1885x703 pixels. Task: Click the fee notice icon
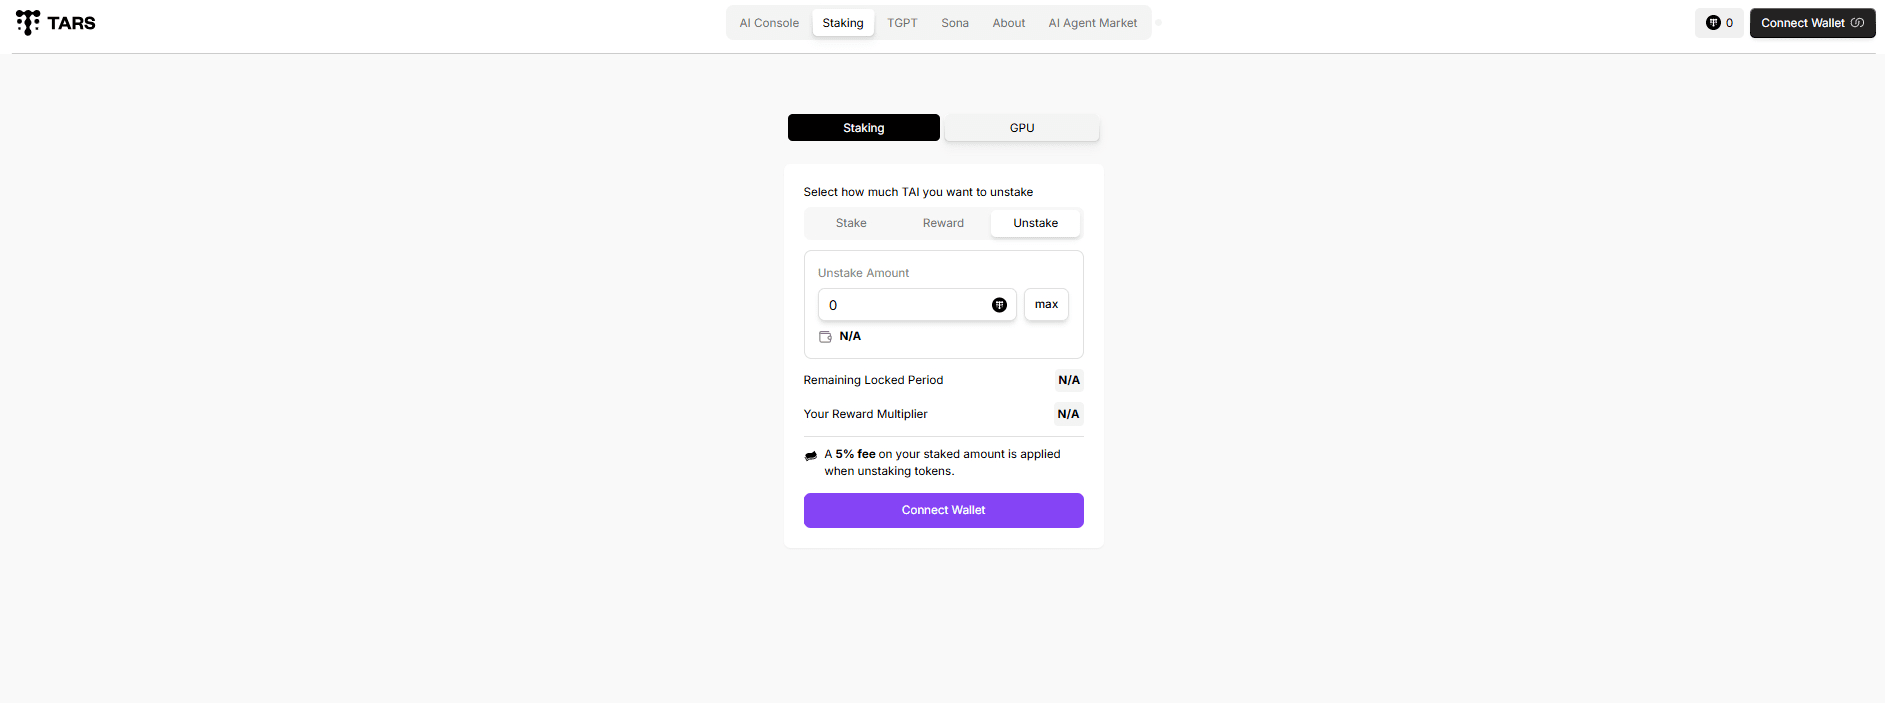pyautogui.click(x=811, y=455)
